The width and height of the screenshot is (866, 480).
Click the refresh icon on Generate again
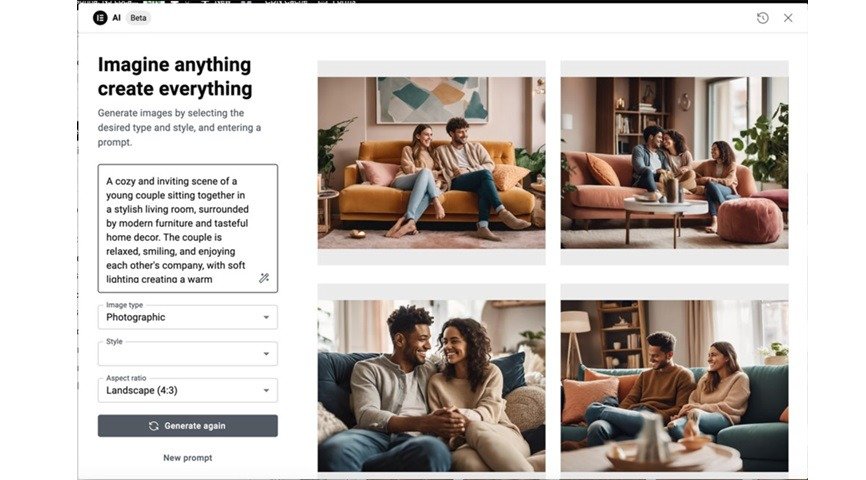[x=154, y=426]
